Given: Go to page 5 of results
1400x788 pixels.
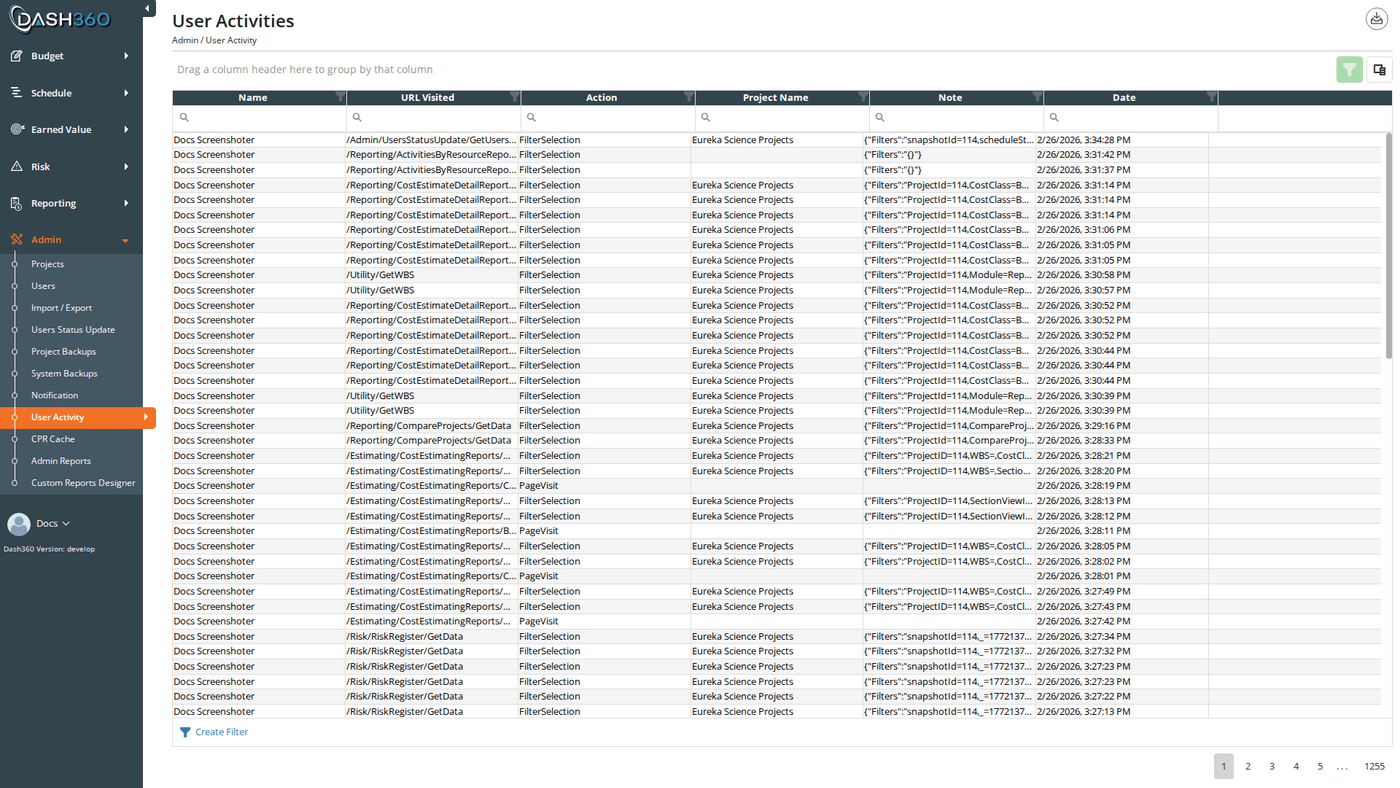Looking at the screenshot, I should pyautogui.click(x=1320, y=766).
